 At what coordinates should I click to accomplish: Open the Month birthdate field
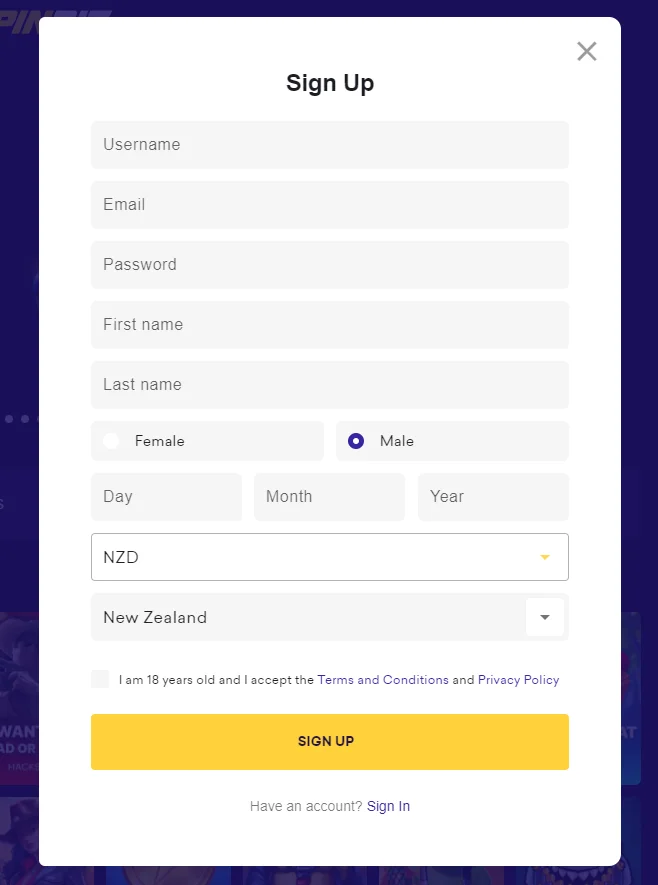(329, 497)
